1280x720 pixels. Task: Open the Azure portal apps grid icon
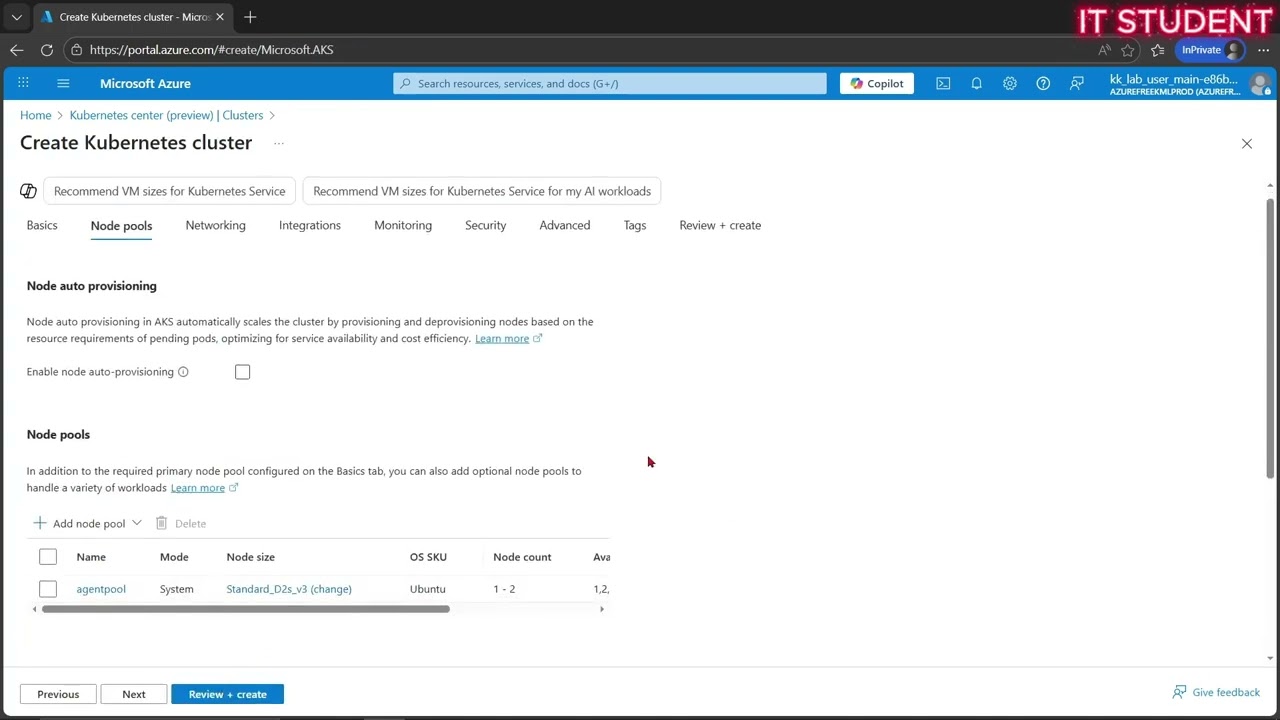23,83
